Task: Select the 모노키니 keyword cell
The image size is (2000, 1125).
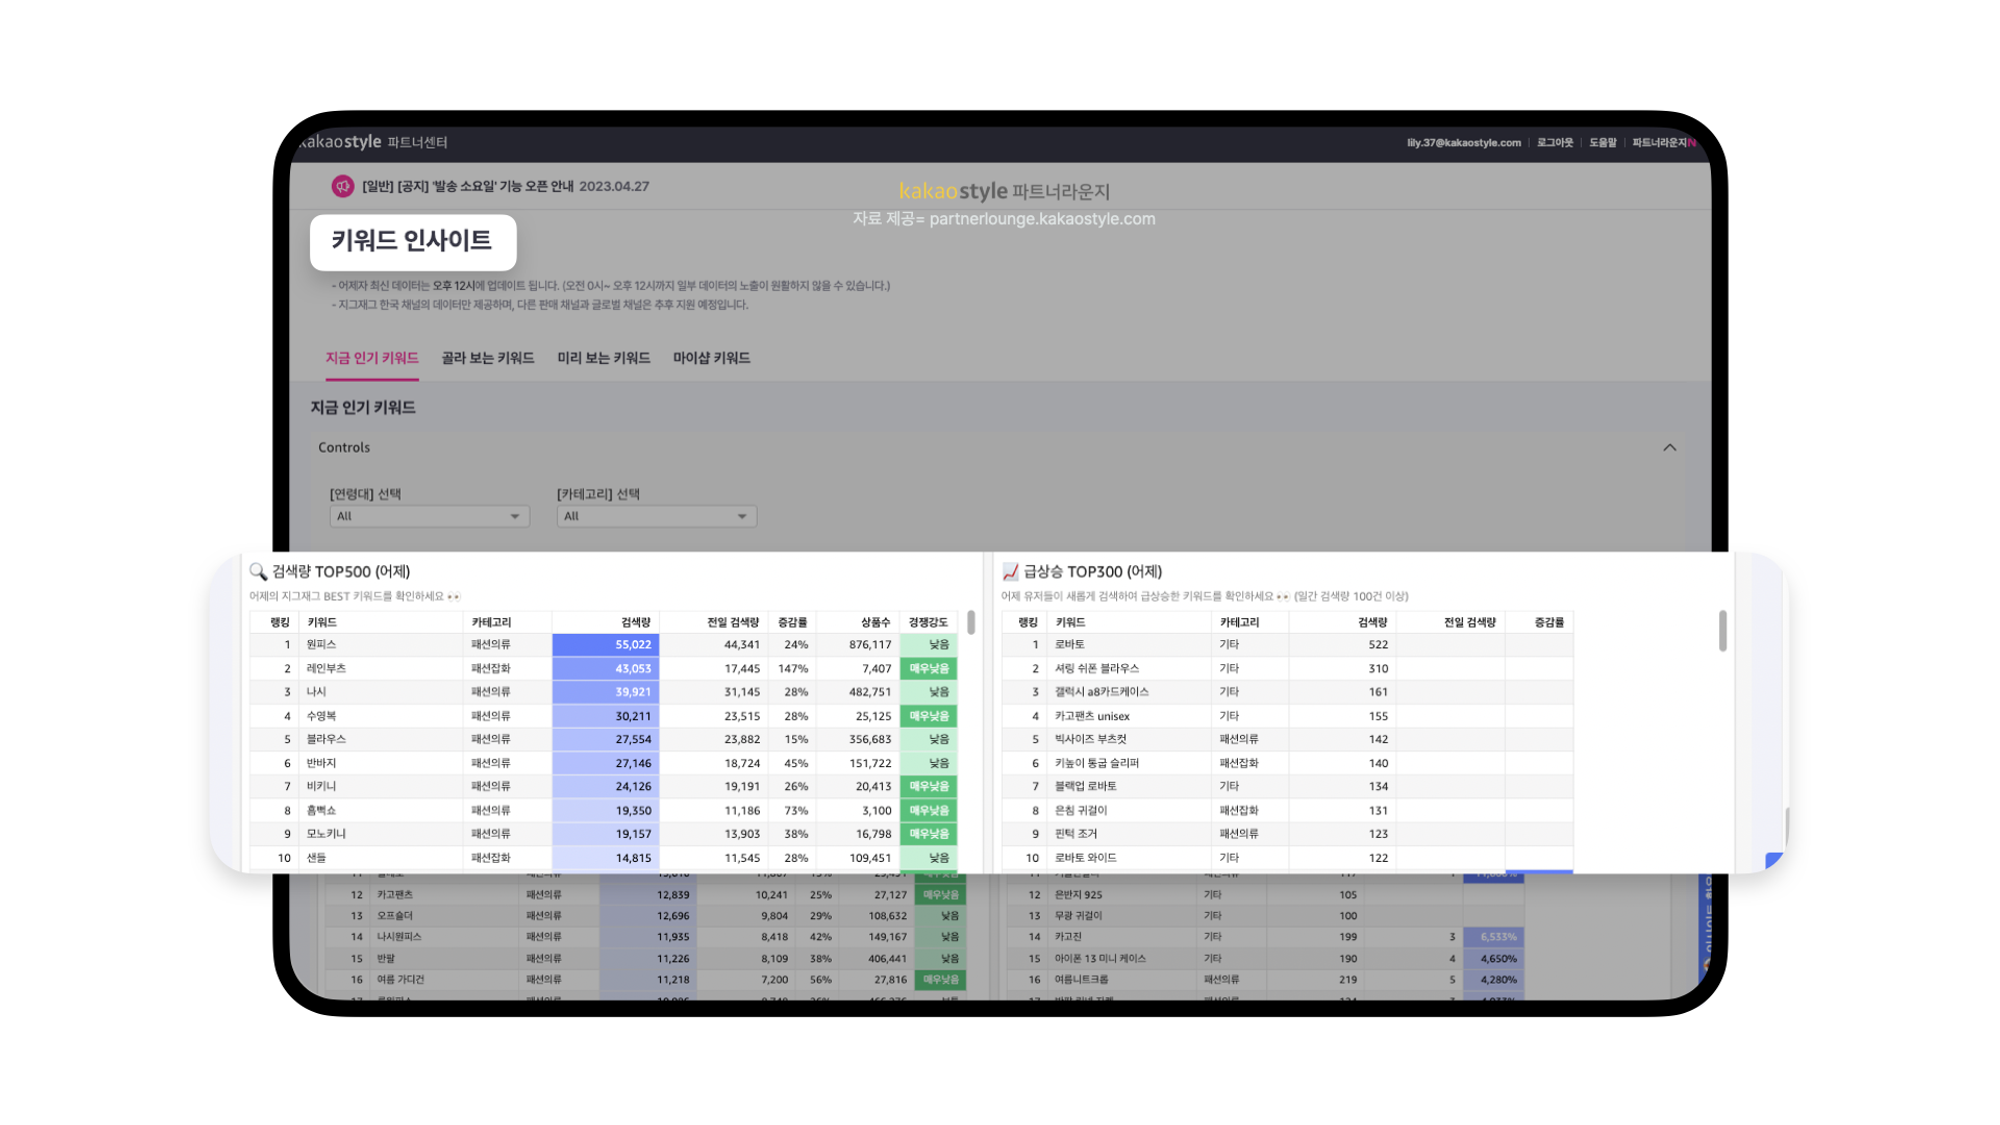Action: [x=326, y=833]
